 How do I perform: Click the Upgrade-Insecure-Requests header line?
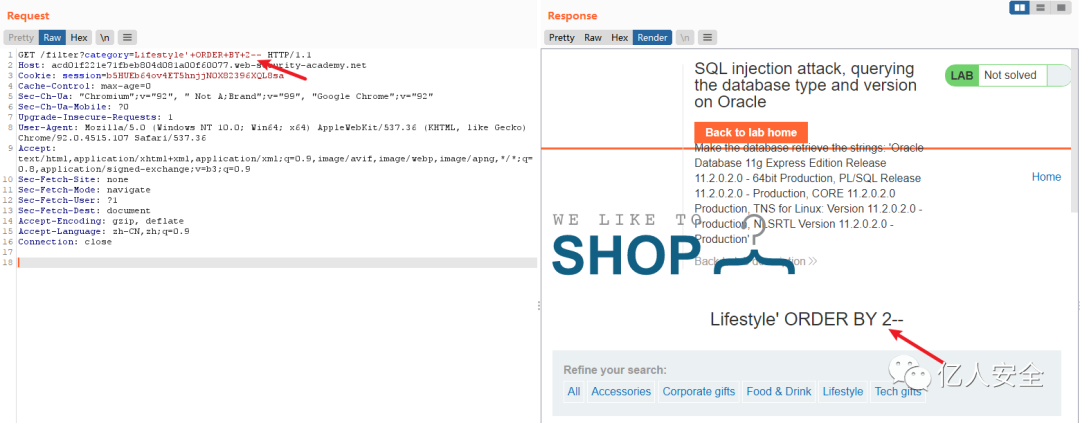click(x=95, y=117)
